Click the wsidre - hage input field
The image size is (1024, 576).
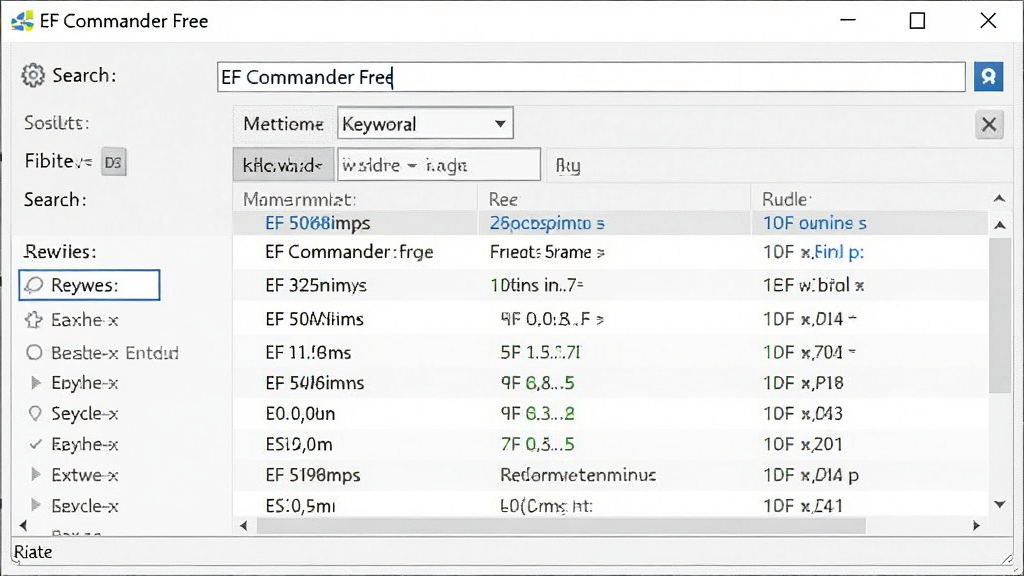(438, 165)
